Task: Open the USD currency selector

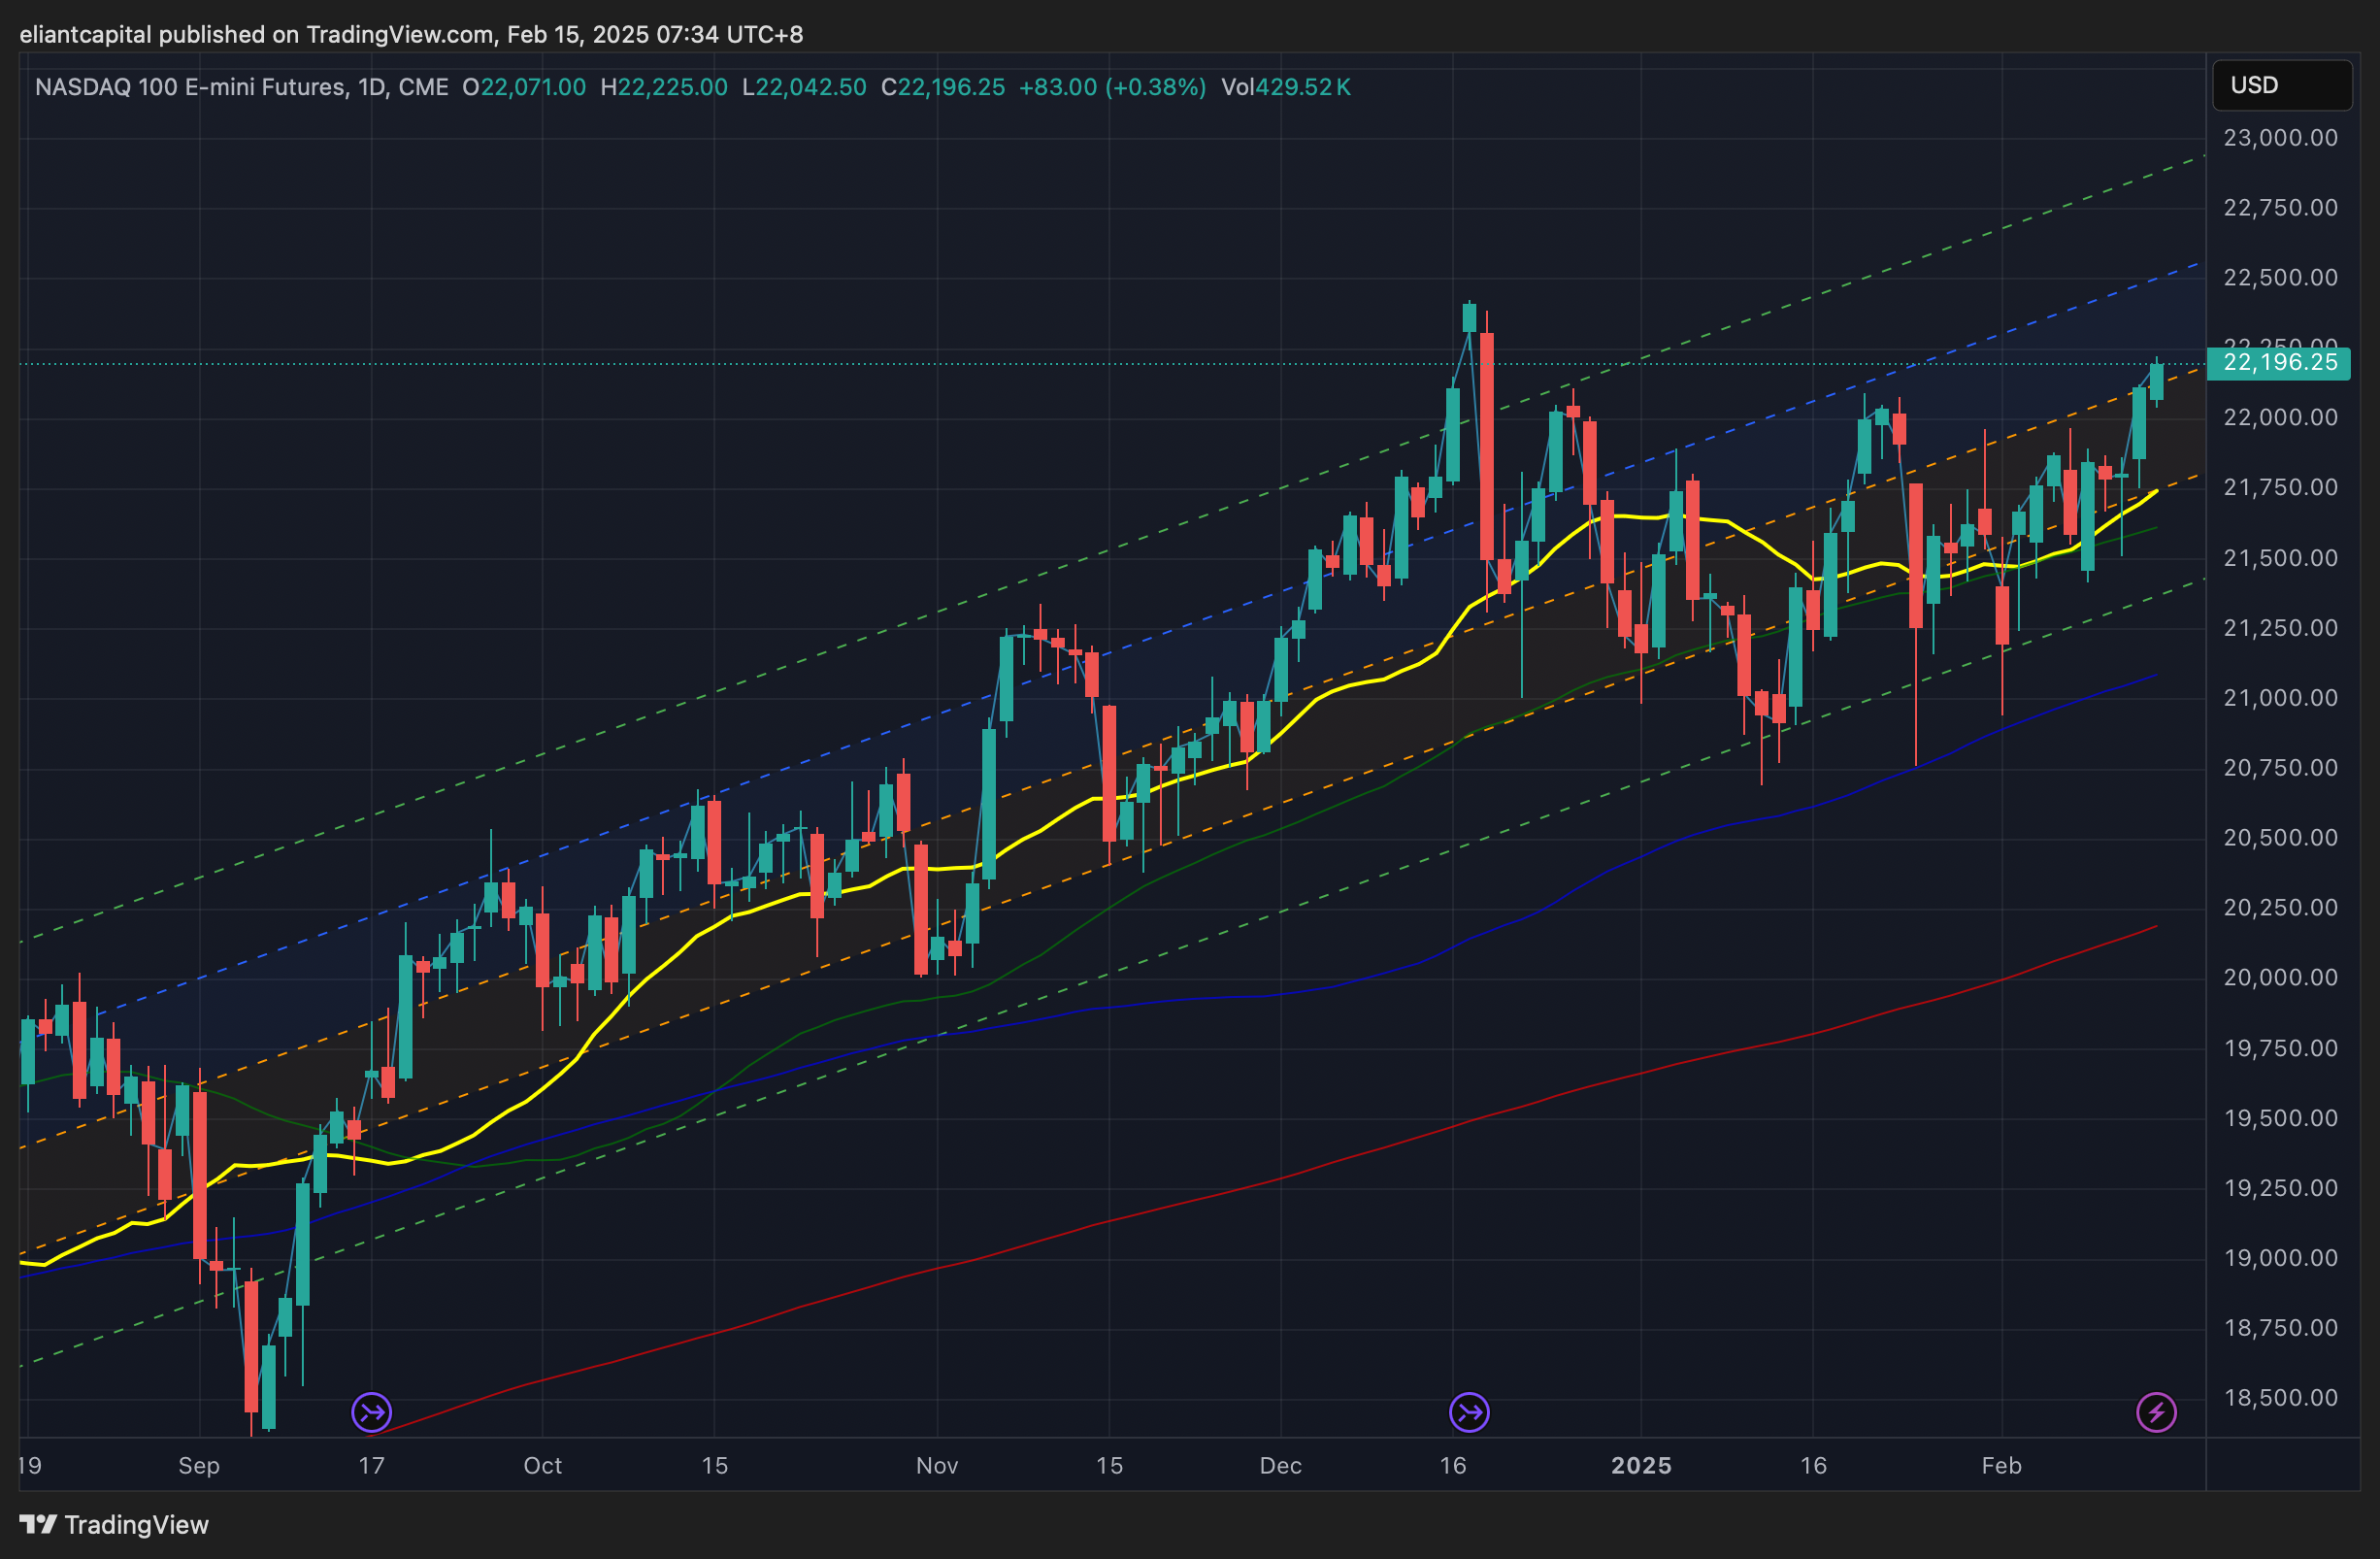Action: click(2281, 85)
